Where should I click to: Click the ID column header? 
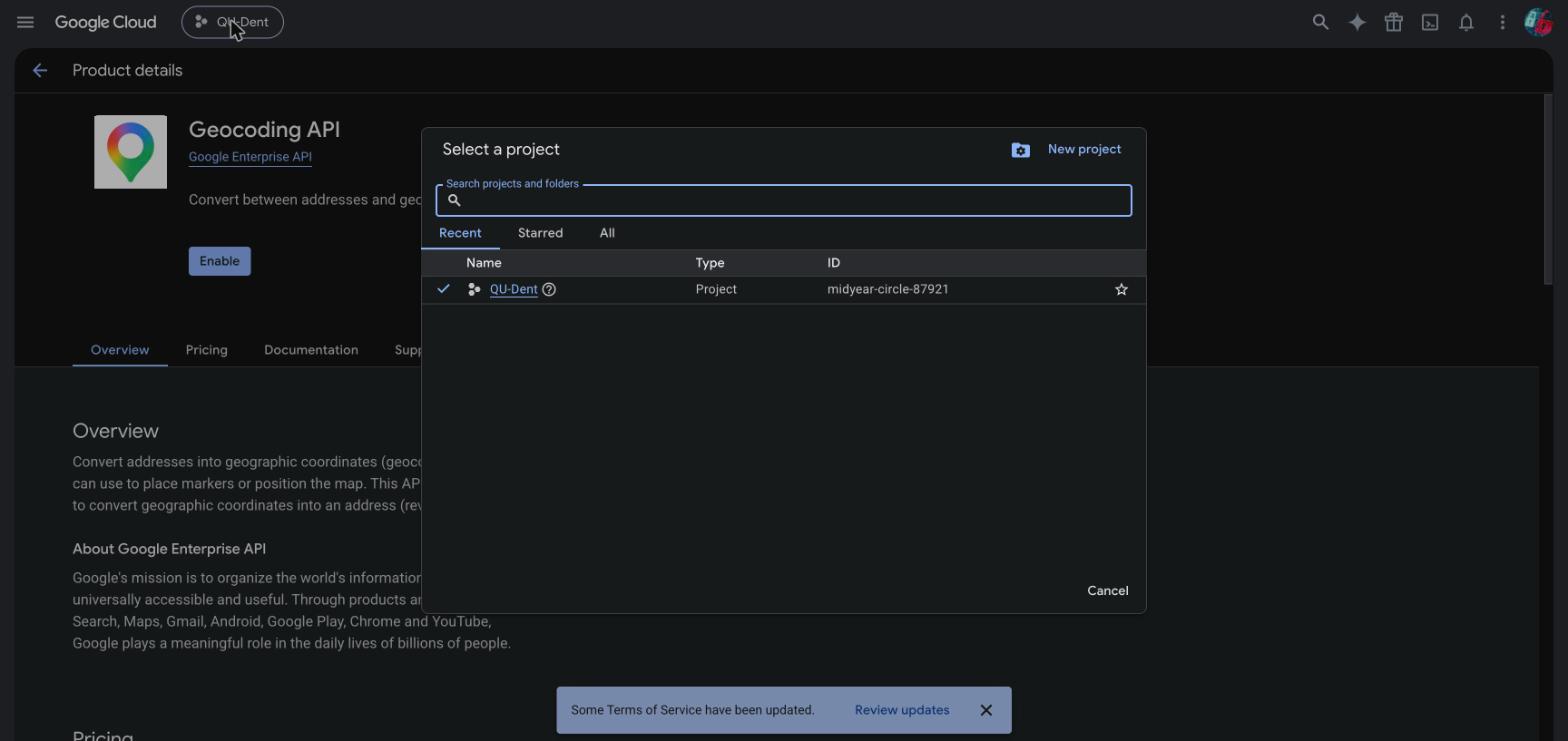pyautogui.click(x=833, y=263)
